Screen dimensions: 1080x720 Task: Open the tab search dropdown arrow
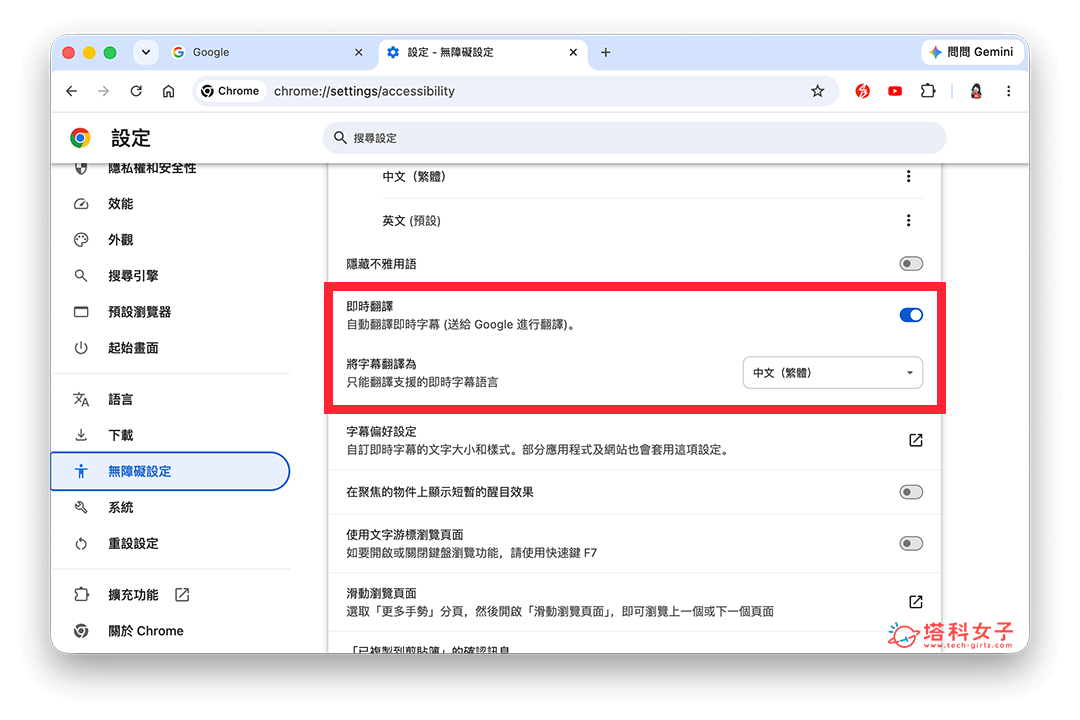click(x=146, y=52)
